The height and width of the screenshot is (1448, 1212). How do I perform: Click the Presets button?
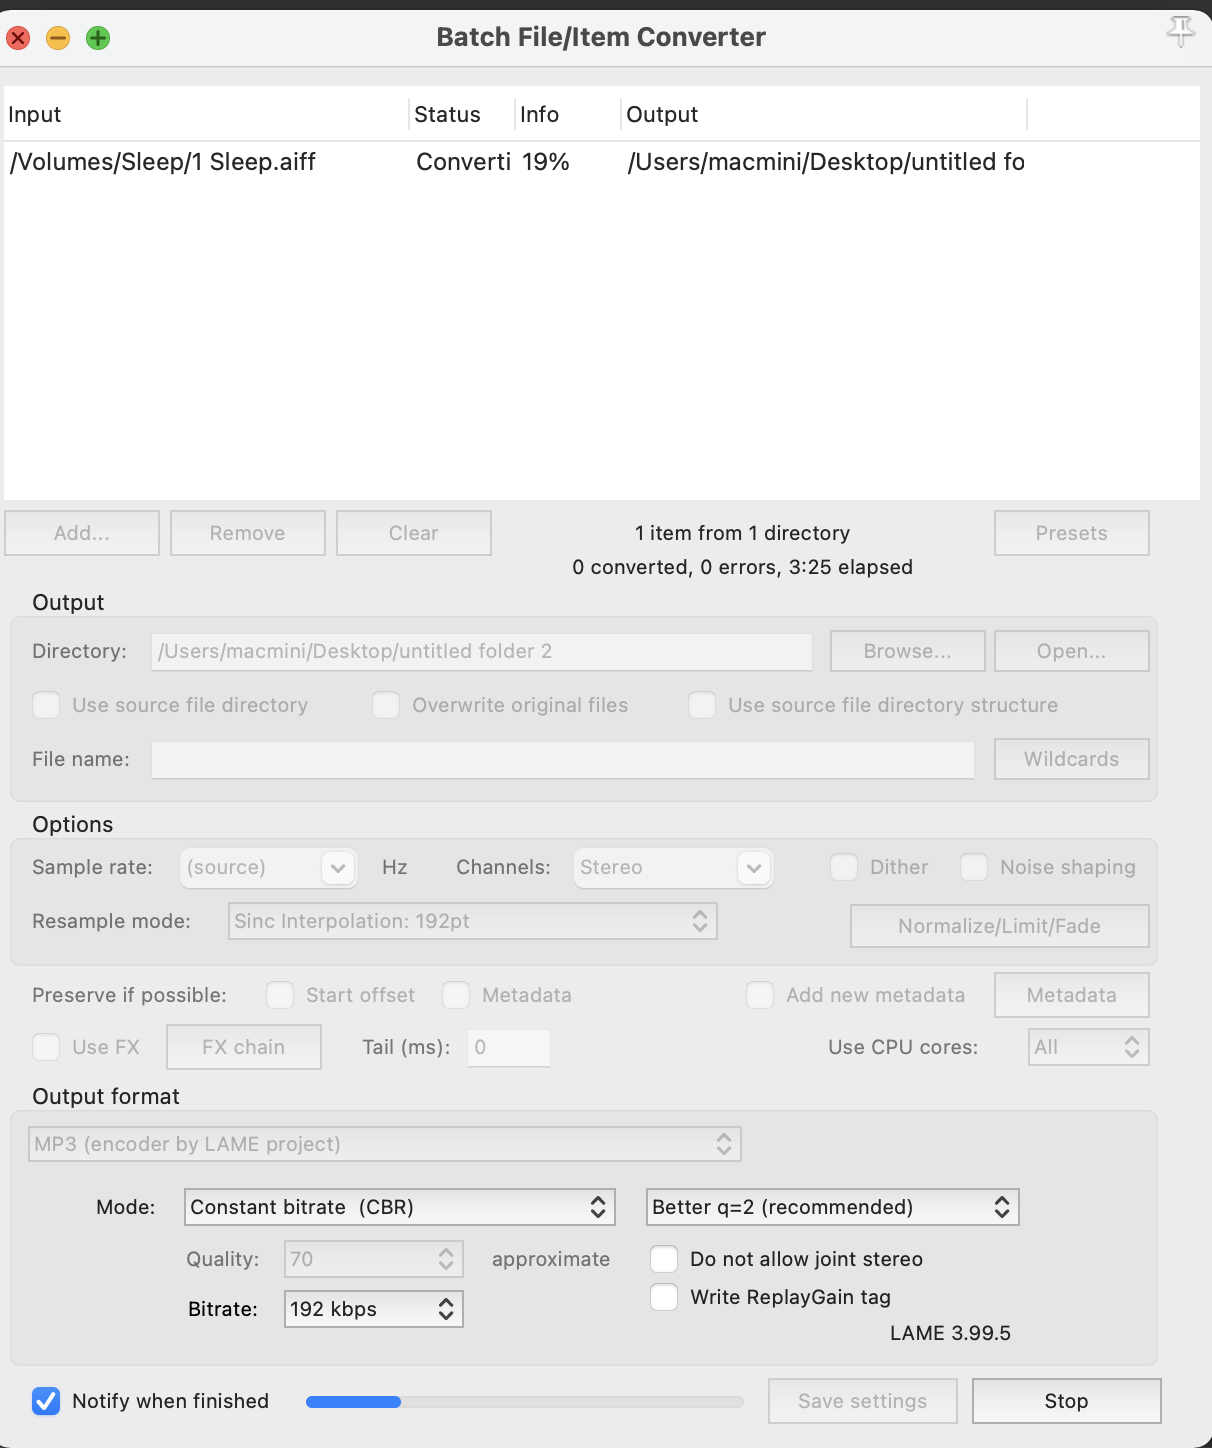tap(1071, 533)
